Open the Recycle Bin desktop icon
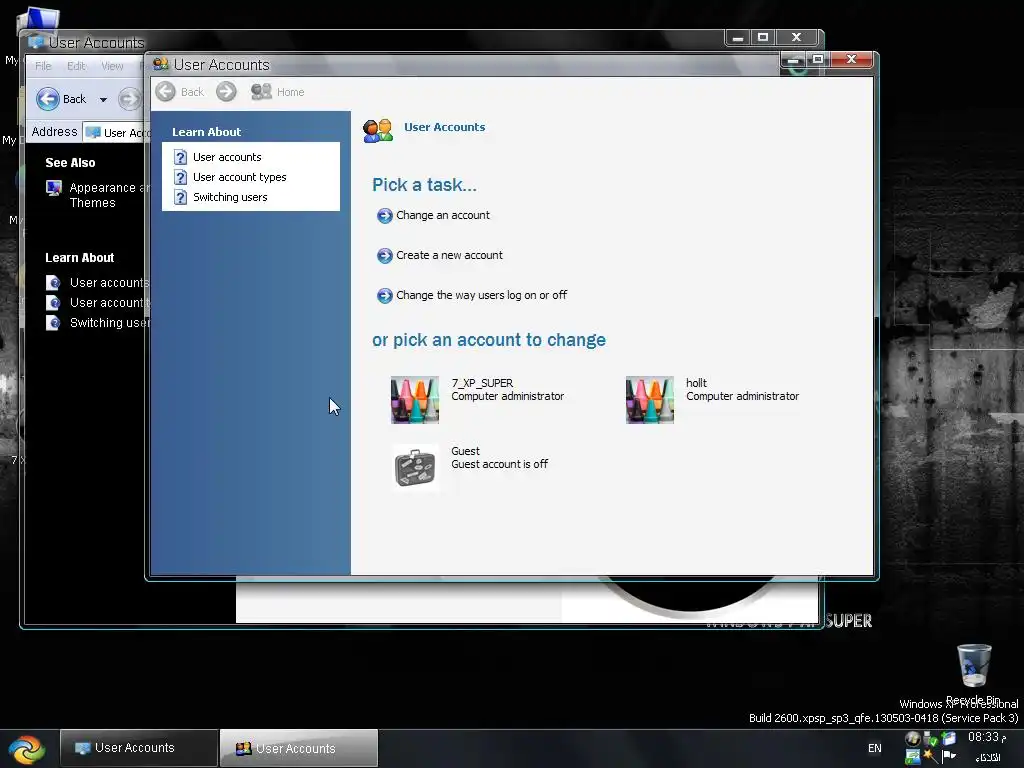 [974, 665]
